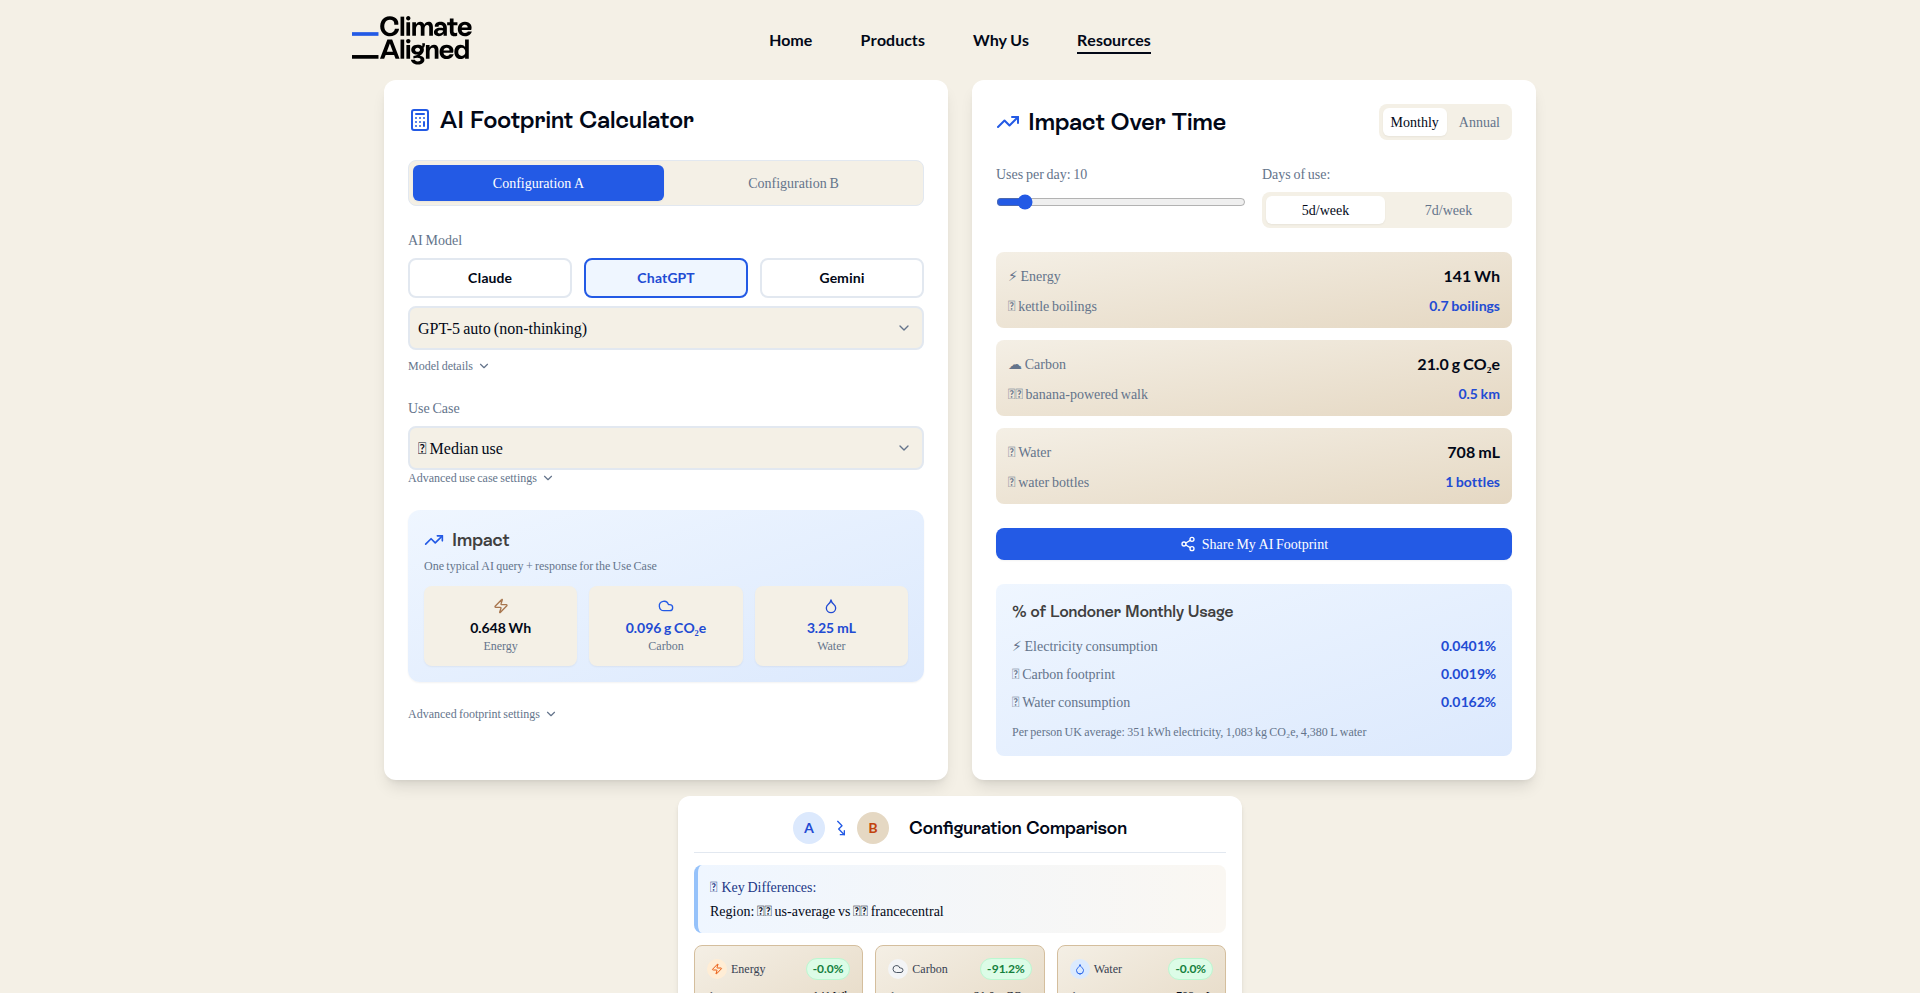Click the water droplet icon above 3.25 mL

coord(831,606)
